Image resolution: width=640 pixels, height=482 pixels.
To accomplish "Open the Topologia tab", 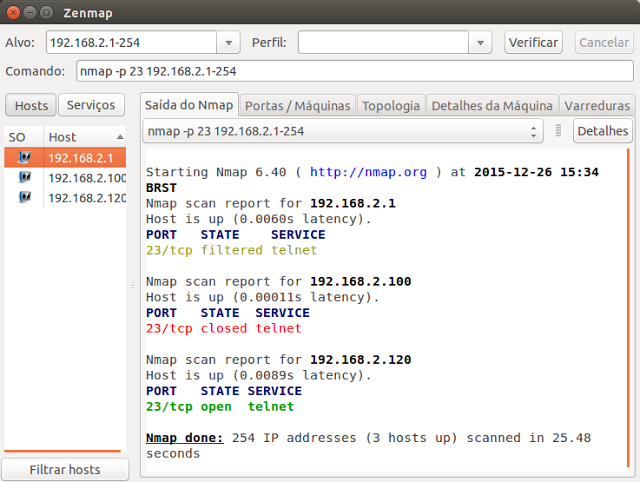I will (391, 106).
